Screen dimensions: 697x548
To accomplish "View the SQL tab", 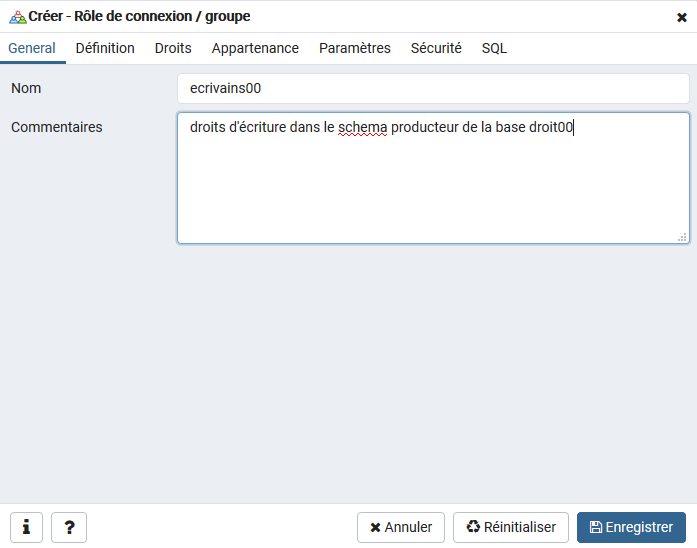I will pyautogui.click(x=494, y=48).
